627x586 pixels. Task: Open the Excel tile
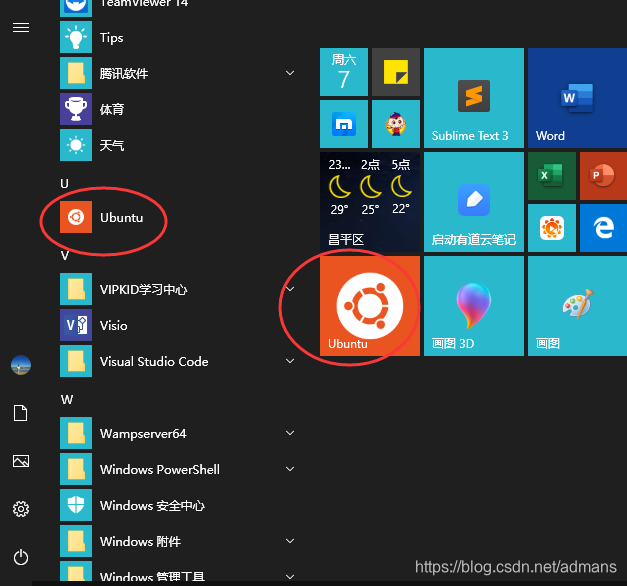click(552, 176)
